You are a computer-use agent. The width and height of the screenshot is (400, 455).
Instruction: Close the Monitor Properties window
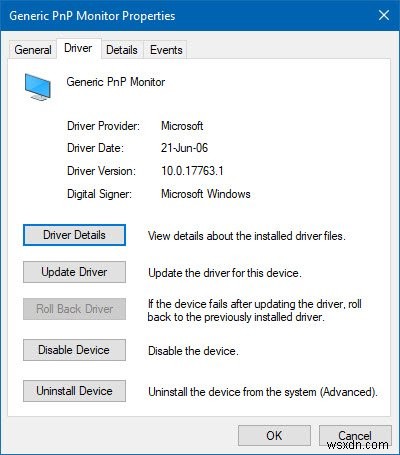click(x=384, y=15)
